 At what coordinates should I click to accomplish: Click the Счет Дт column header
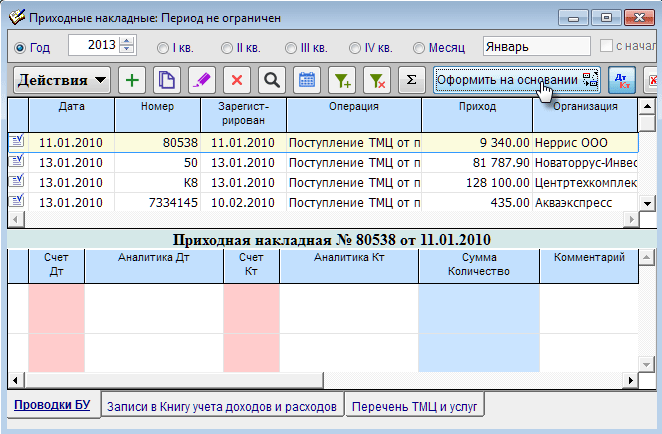[56, 265]
